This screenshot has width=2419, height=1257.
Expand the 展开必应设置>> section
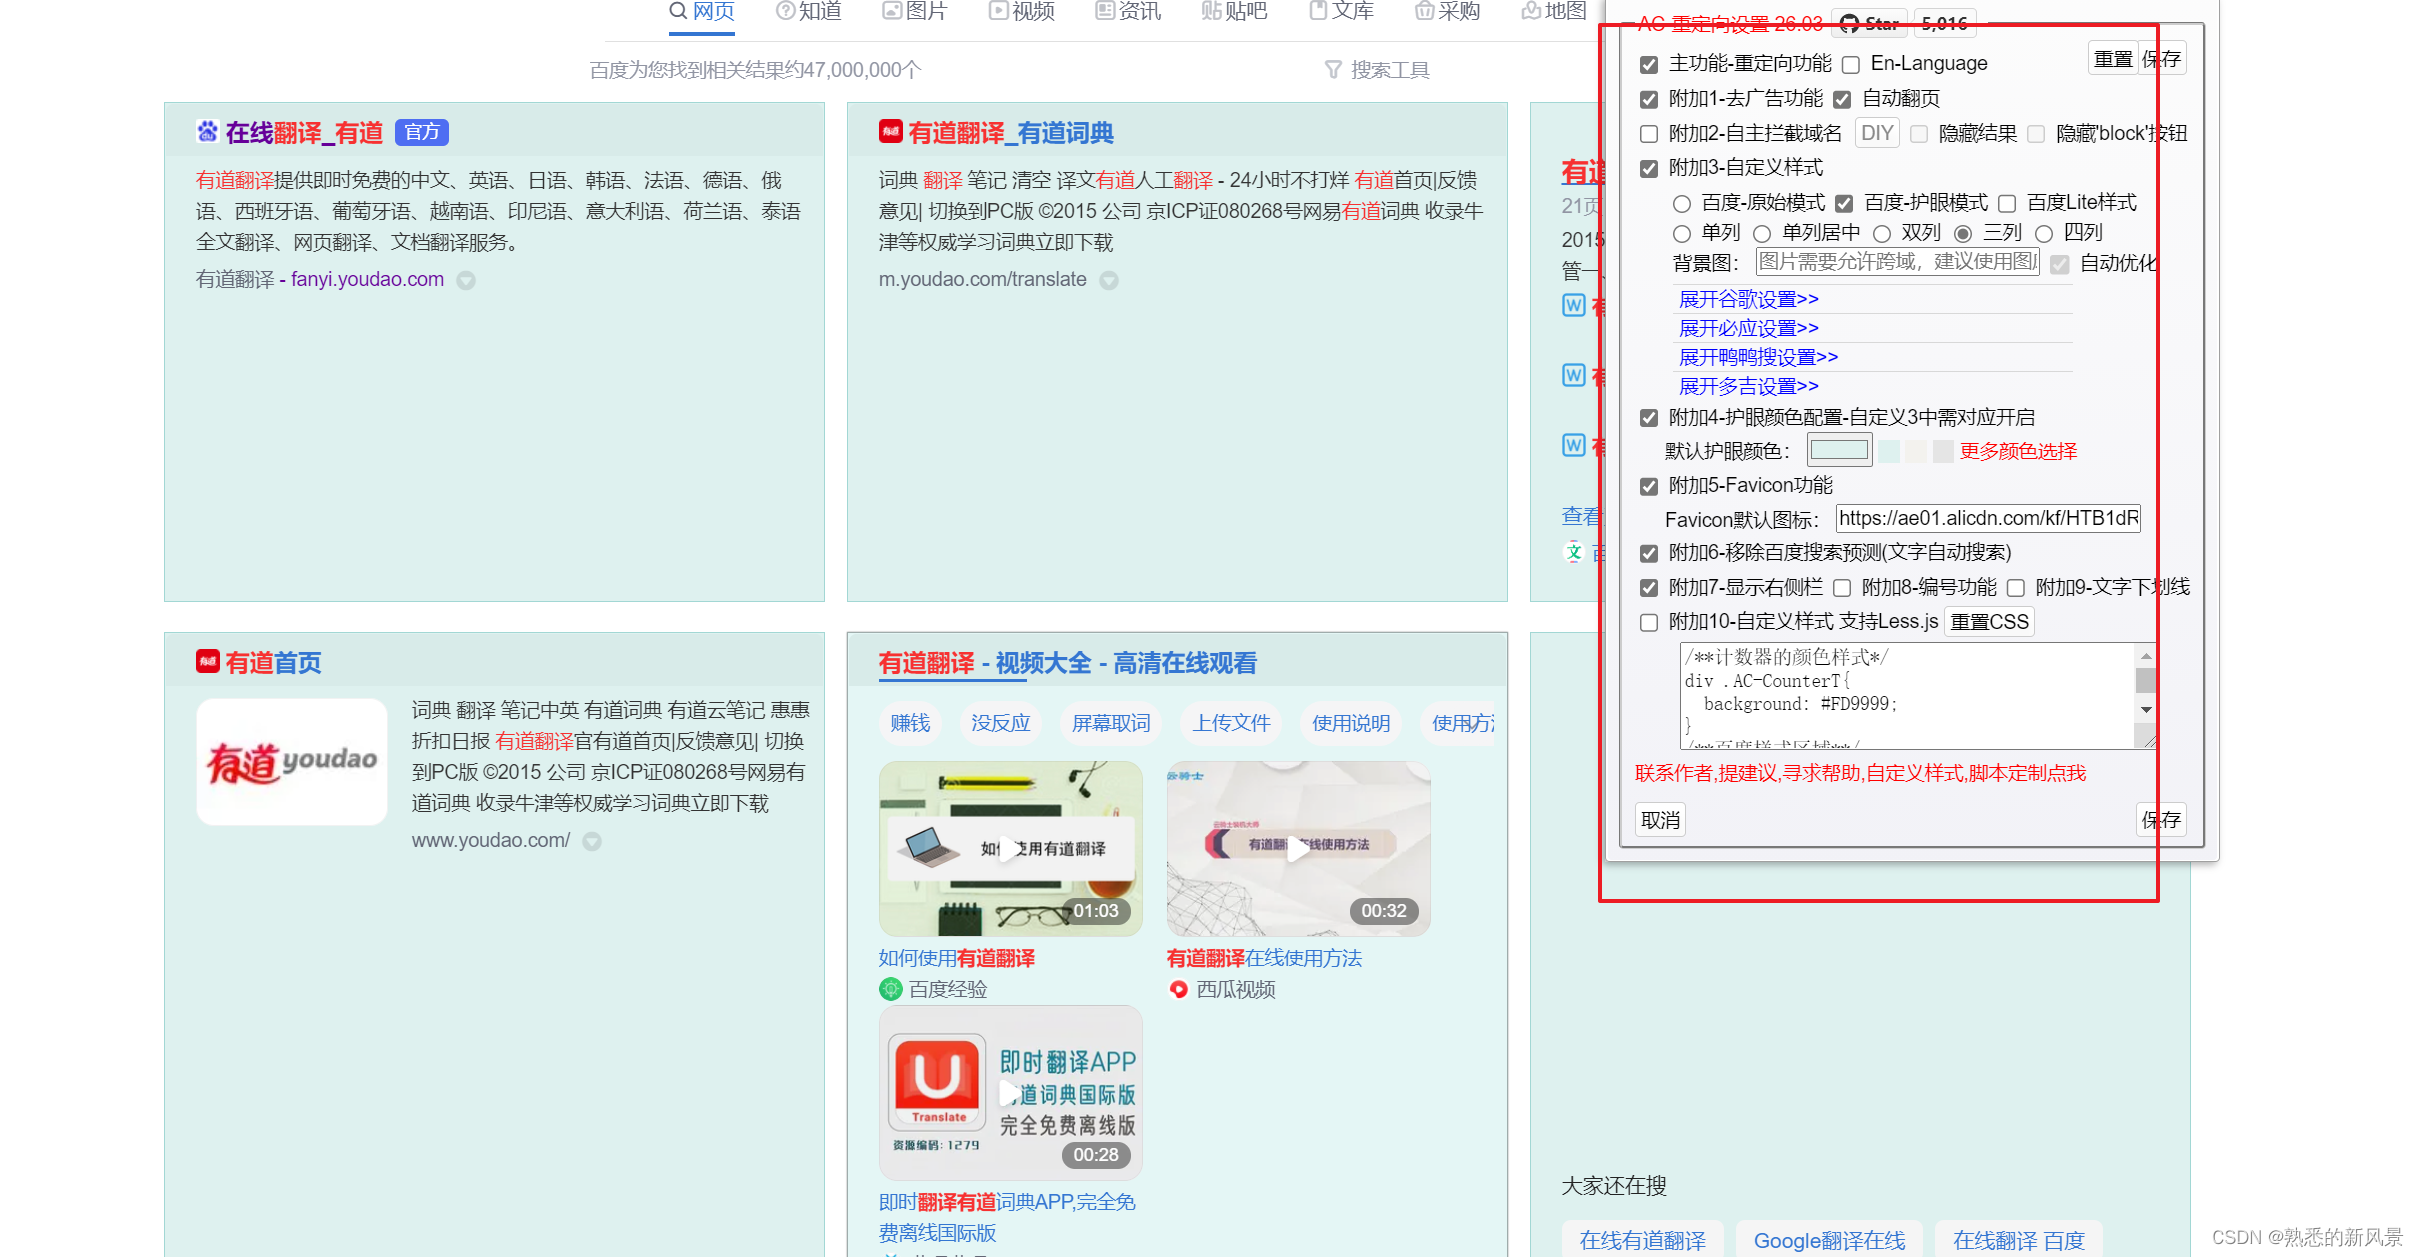pos(1748,328)
